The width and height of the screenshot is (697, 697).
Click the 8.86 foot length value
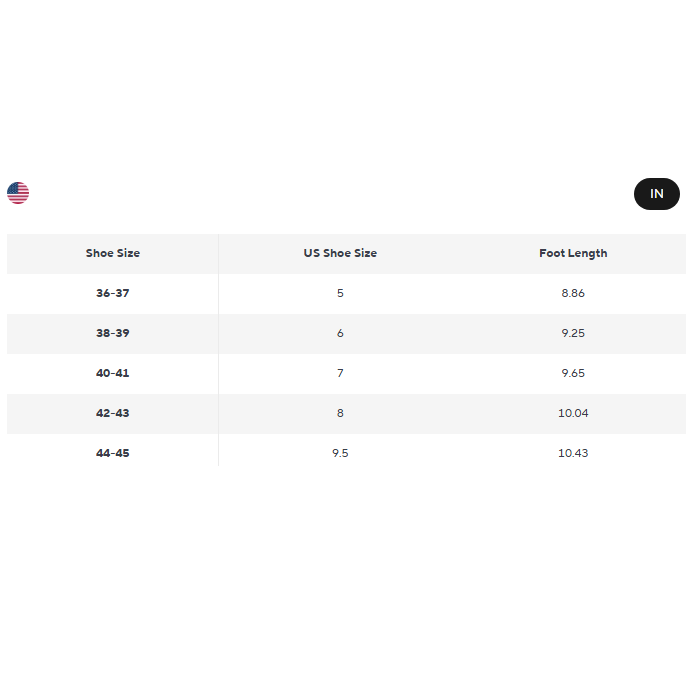click(x=573, y=293)
